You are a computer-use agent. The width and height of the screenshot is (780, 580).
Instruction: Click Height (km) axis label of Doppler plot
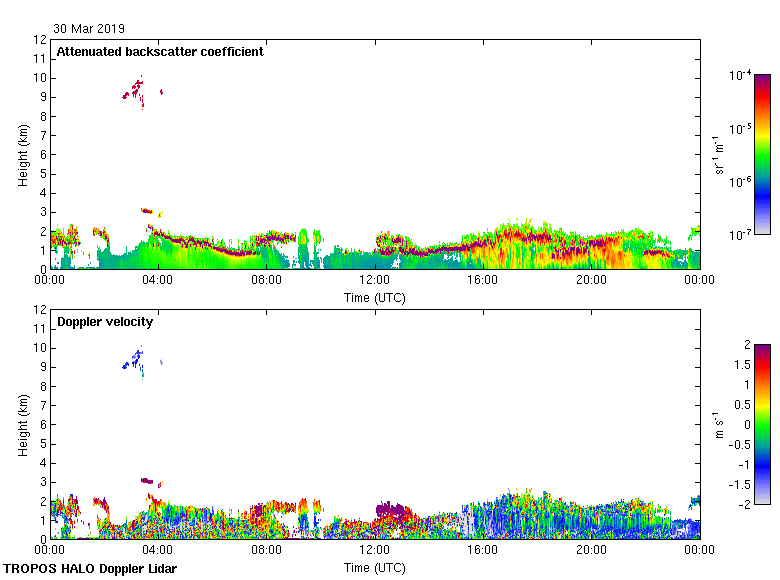pos(22,425)
